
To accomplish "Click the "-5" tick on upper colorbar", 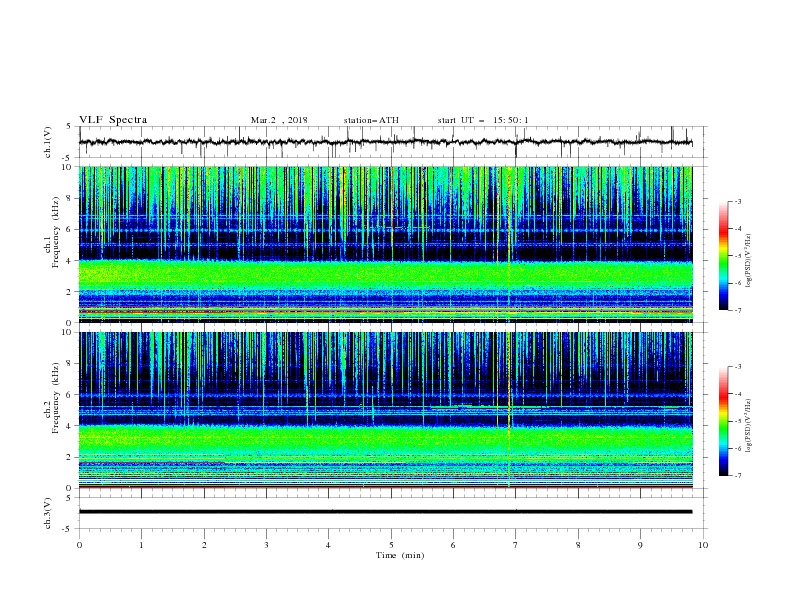I will pos(737,256).
